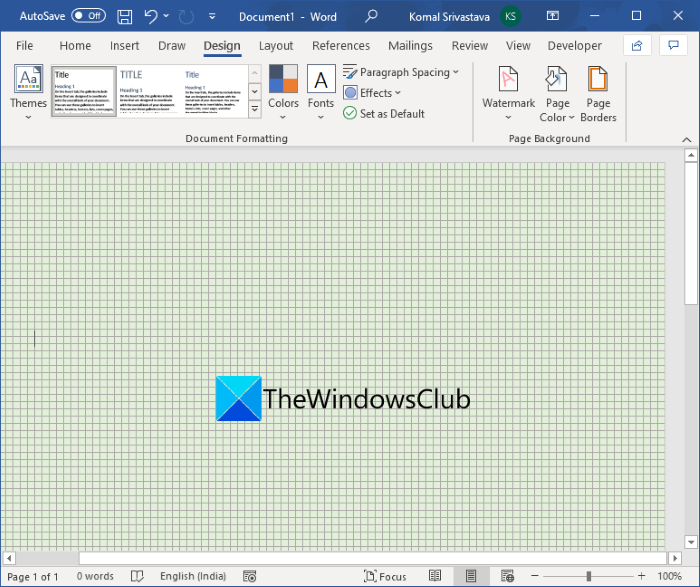Toggle the AutoSave switch

[x=88, y=16]
